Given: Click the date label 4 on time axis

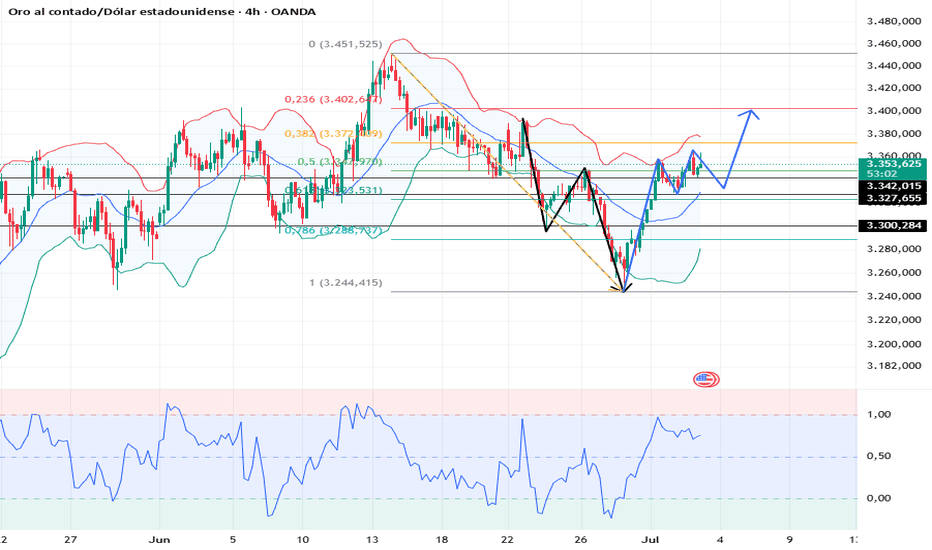Looking at the screenshot, I should [720, 540].
